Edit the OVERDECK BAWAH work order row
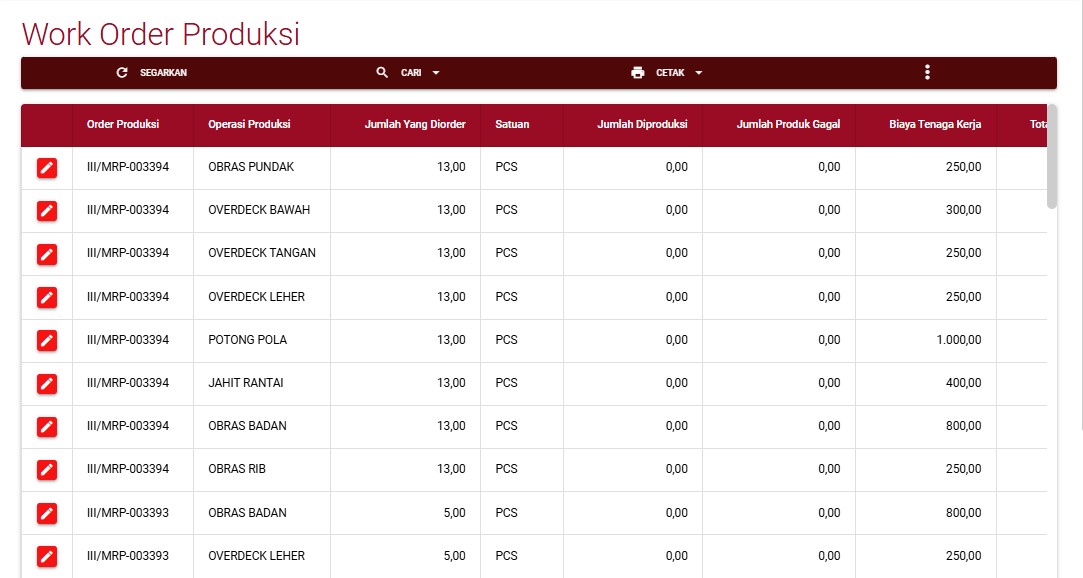The image size is (1083, 578). [x=47, y=211]
